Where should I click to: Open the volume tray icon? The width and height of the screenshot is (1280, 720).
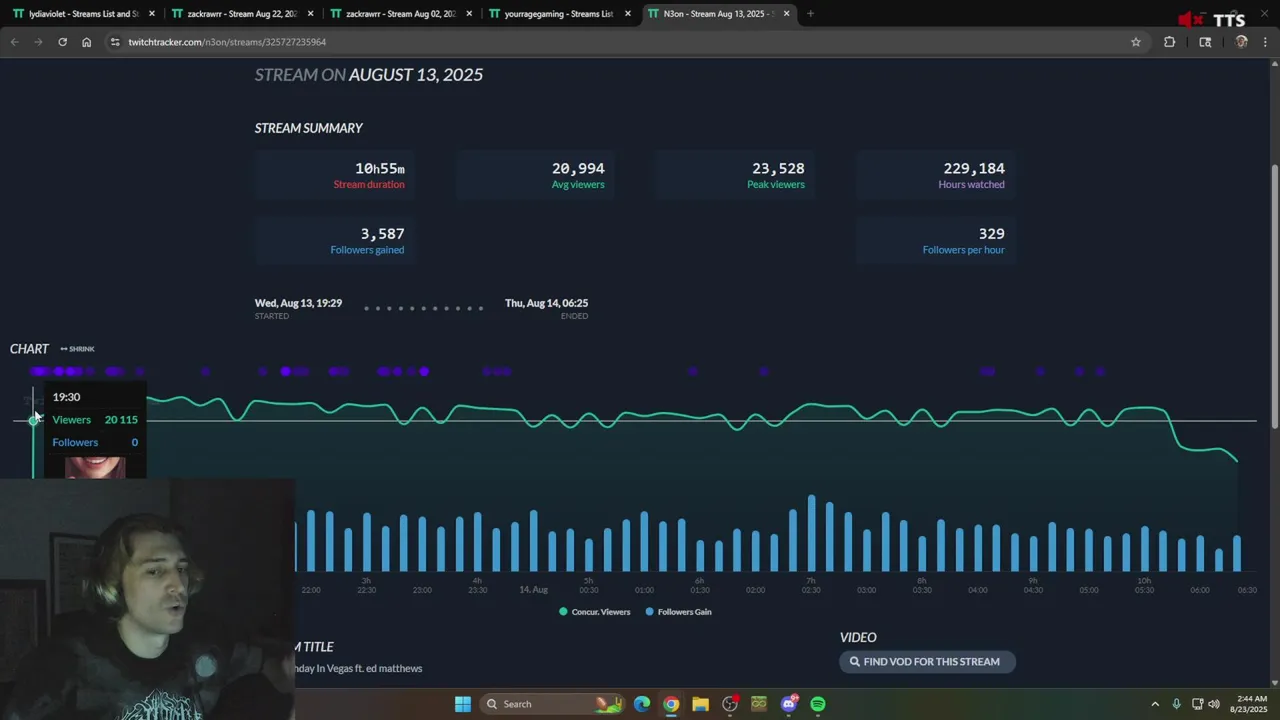coord(1214,704)
